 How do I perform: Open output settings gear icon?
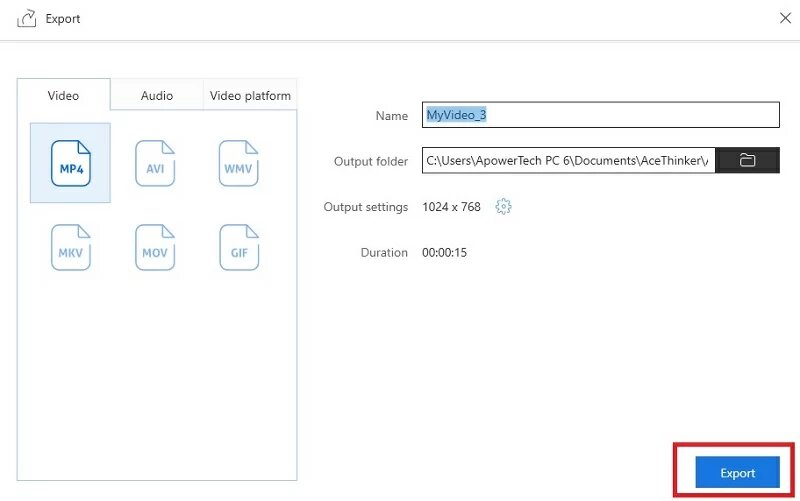coord(503,207)
